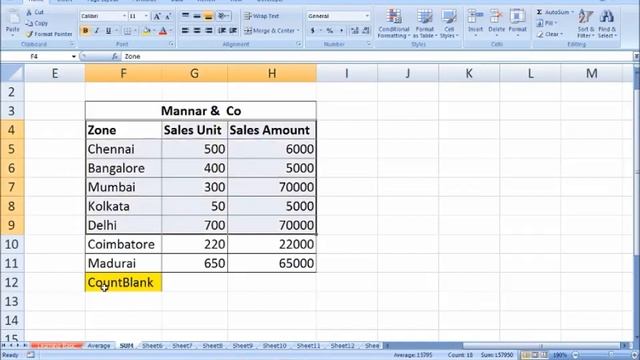Toggle Align Text Left
The image size is (640, 360).
tap(185, 31)
